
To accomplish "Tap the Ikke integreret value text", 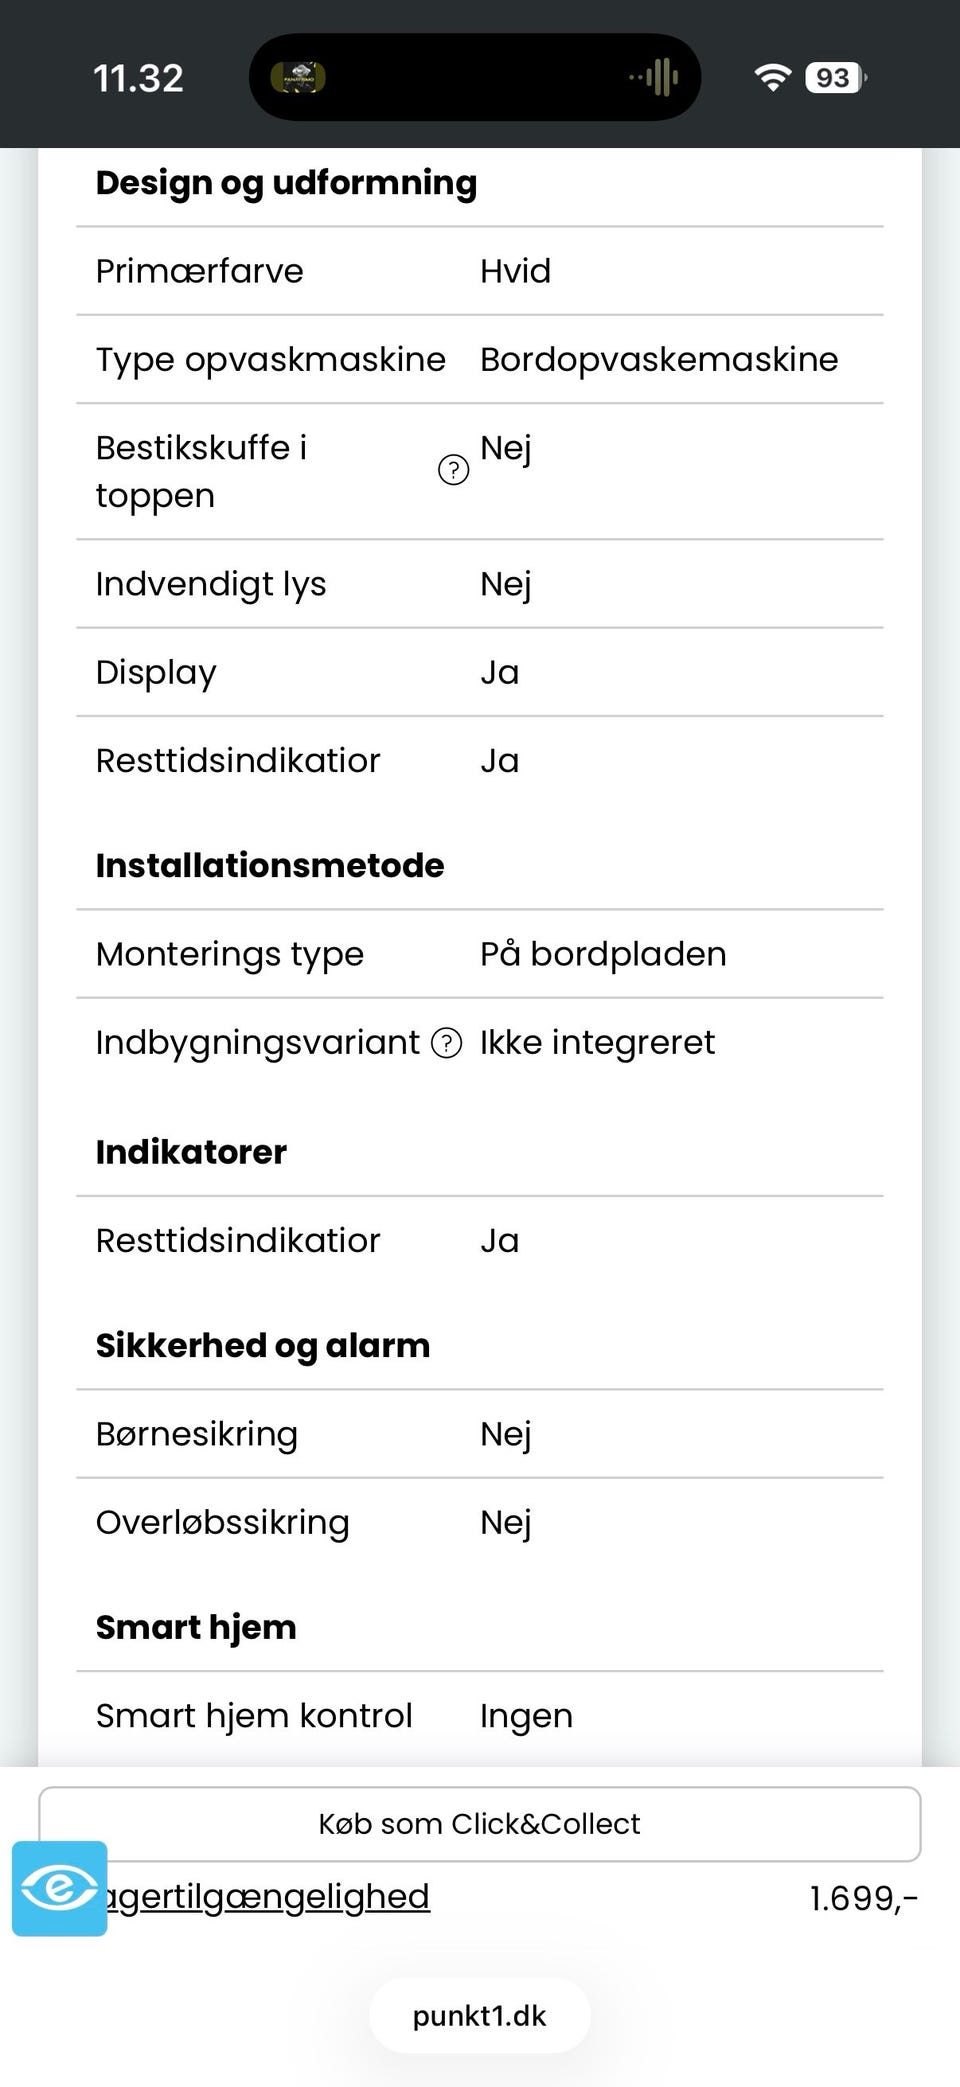I will (x=597, y=1042).
